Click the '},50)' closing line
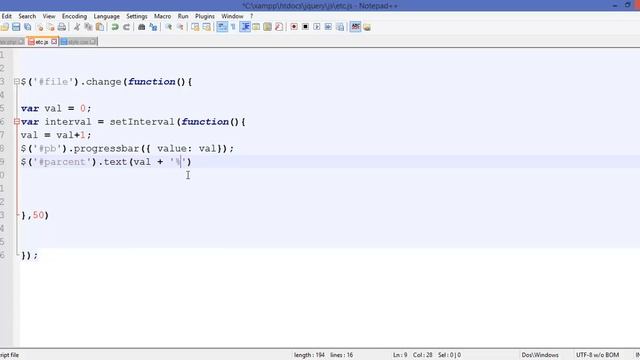640x360 pixels. (x=35, y=215)
